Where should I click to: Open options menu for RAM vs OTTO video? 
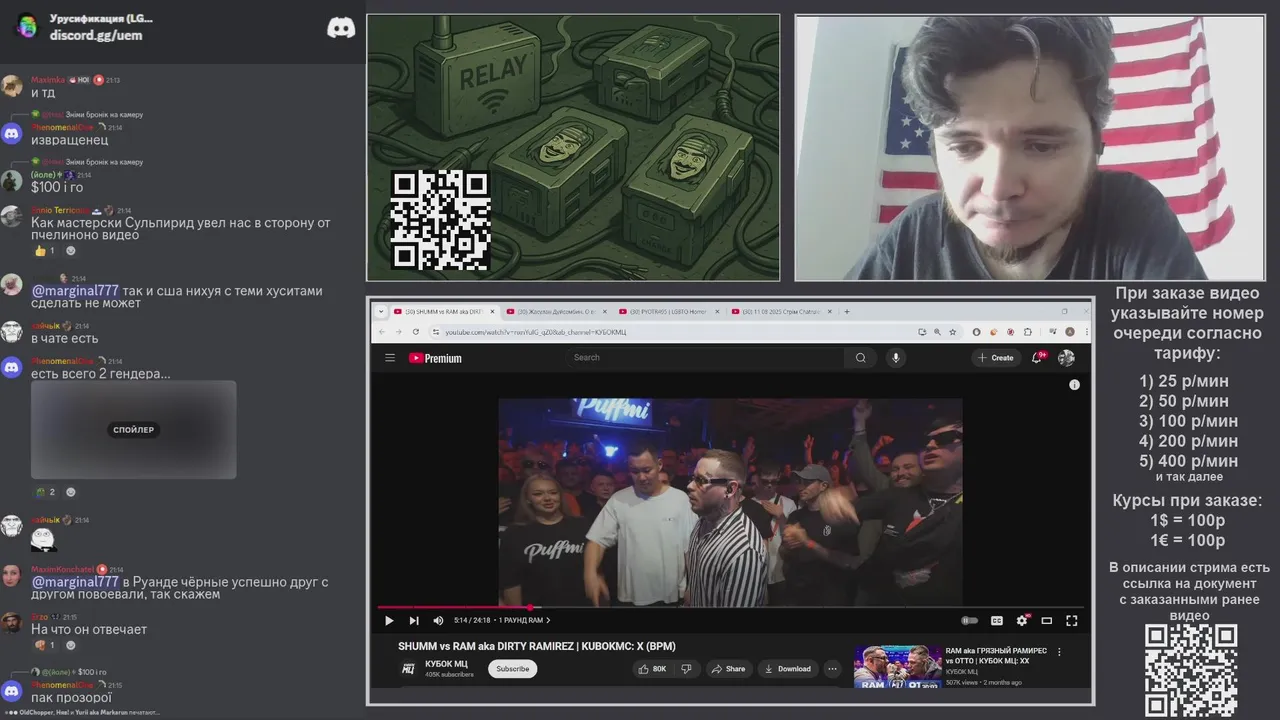1059,652
